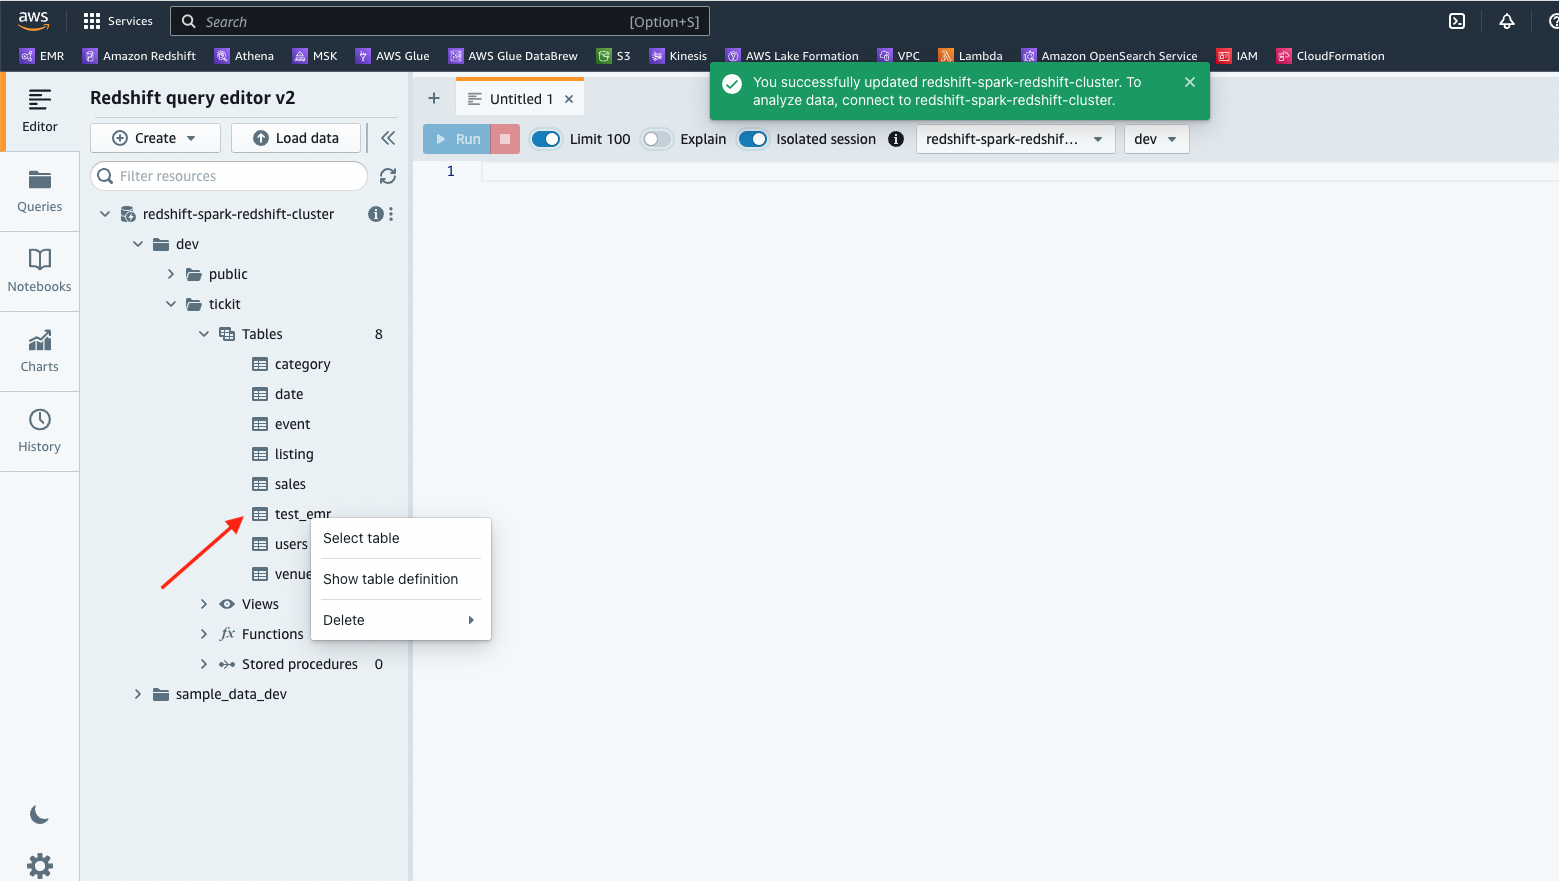Dismiss the success notification
1559x881 pixels.
click(x=1190, y=82)
